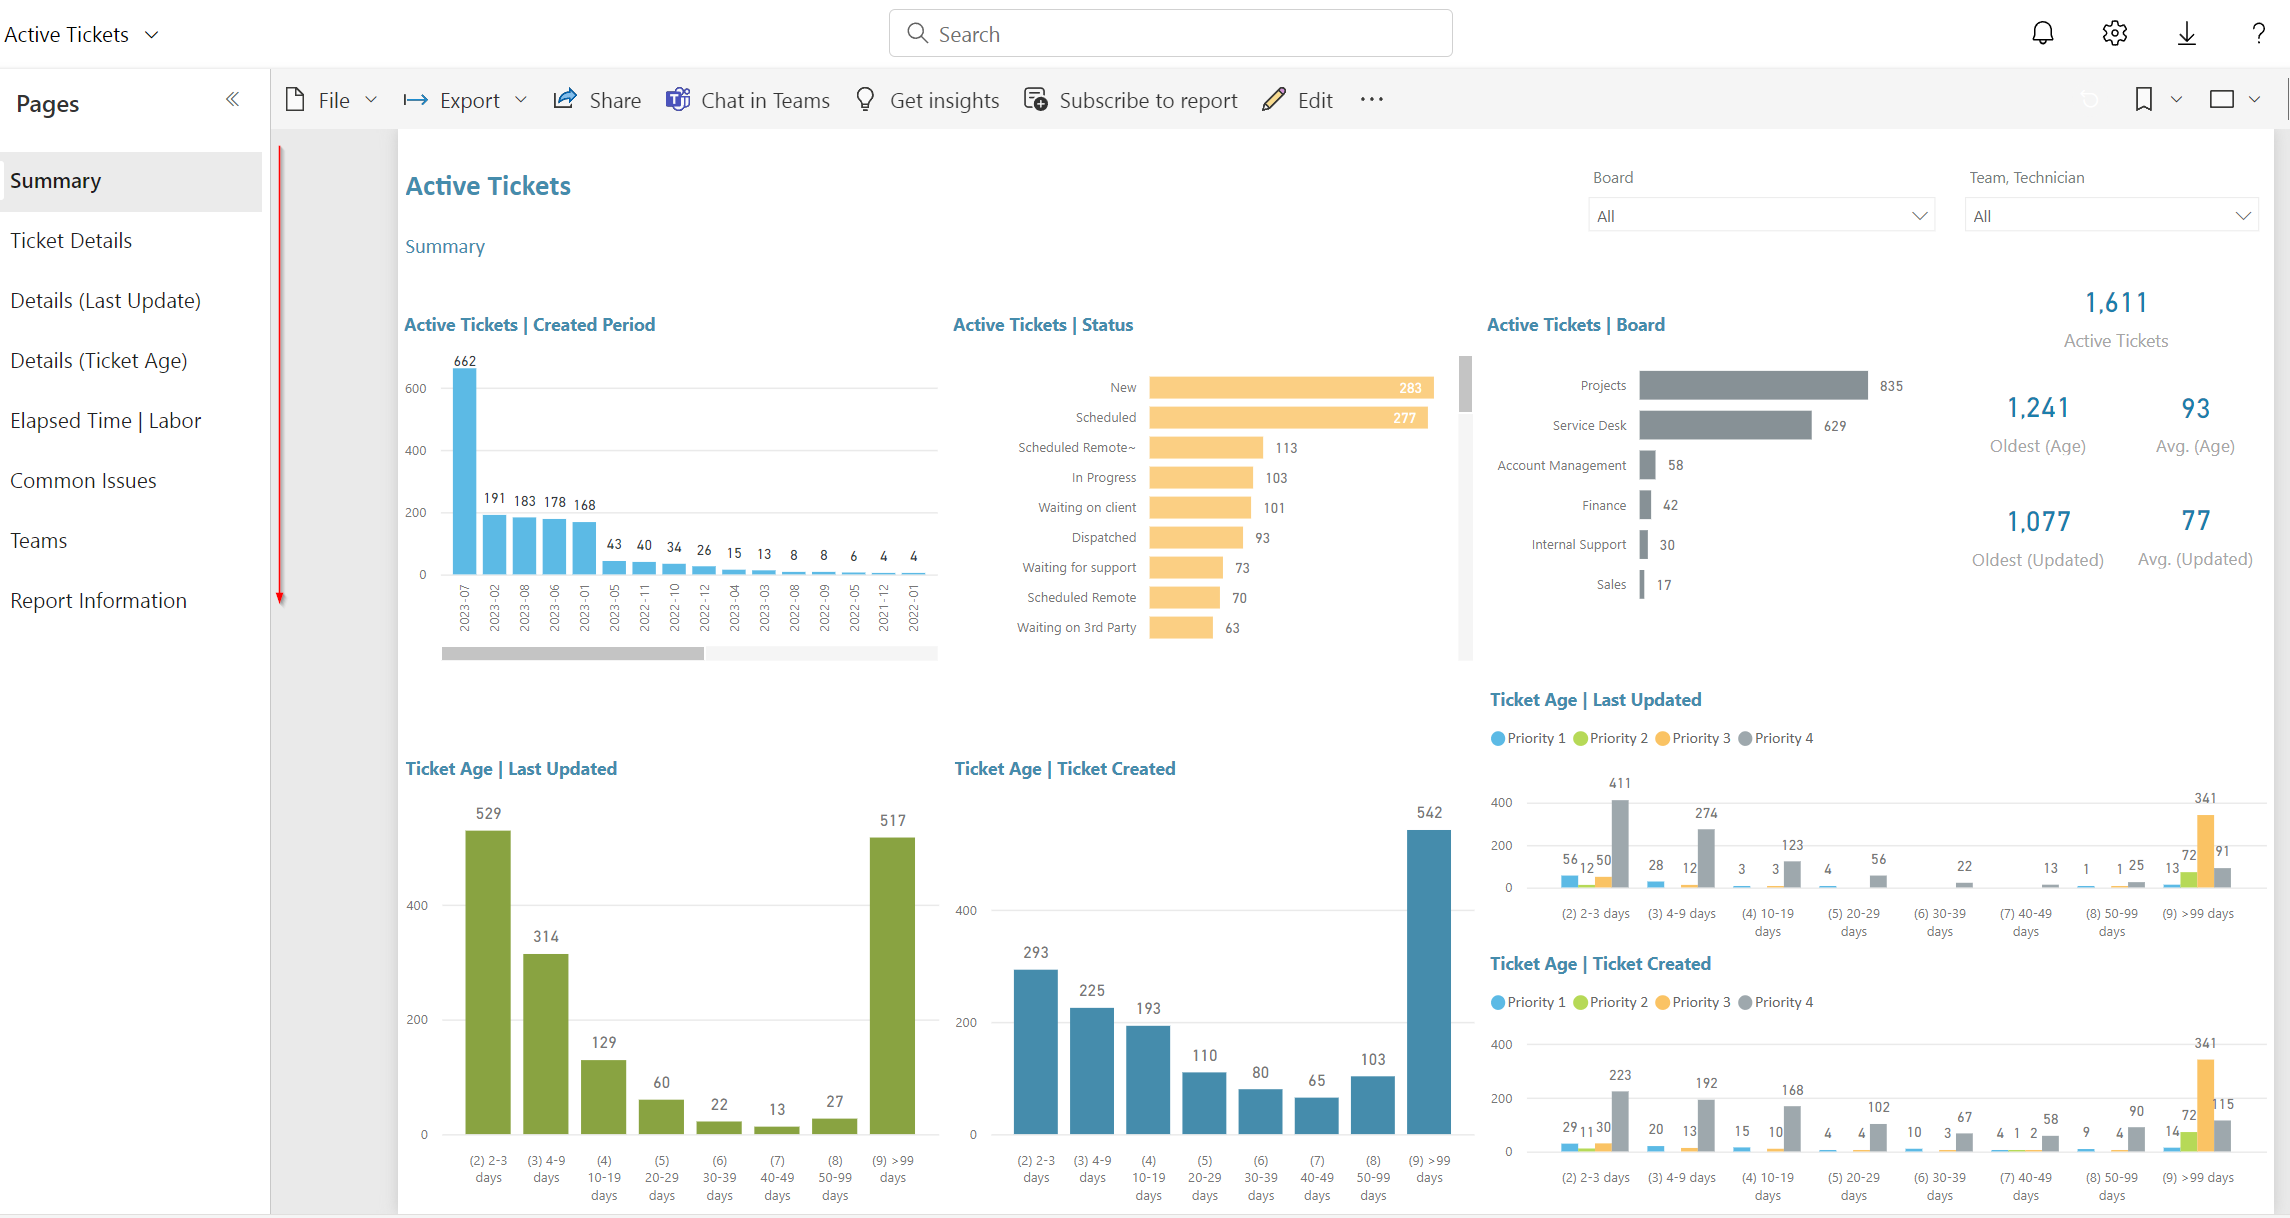
Task: Click Chat in Teams button
Action: [748, 100]
